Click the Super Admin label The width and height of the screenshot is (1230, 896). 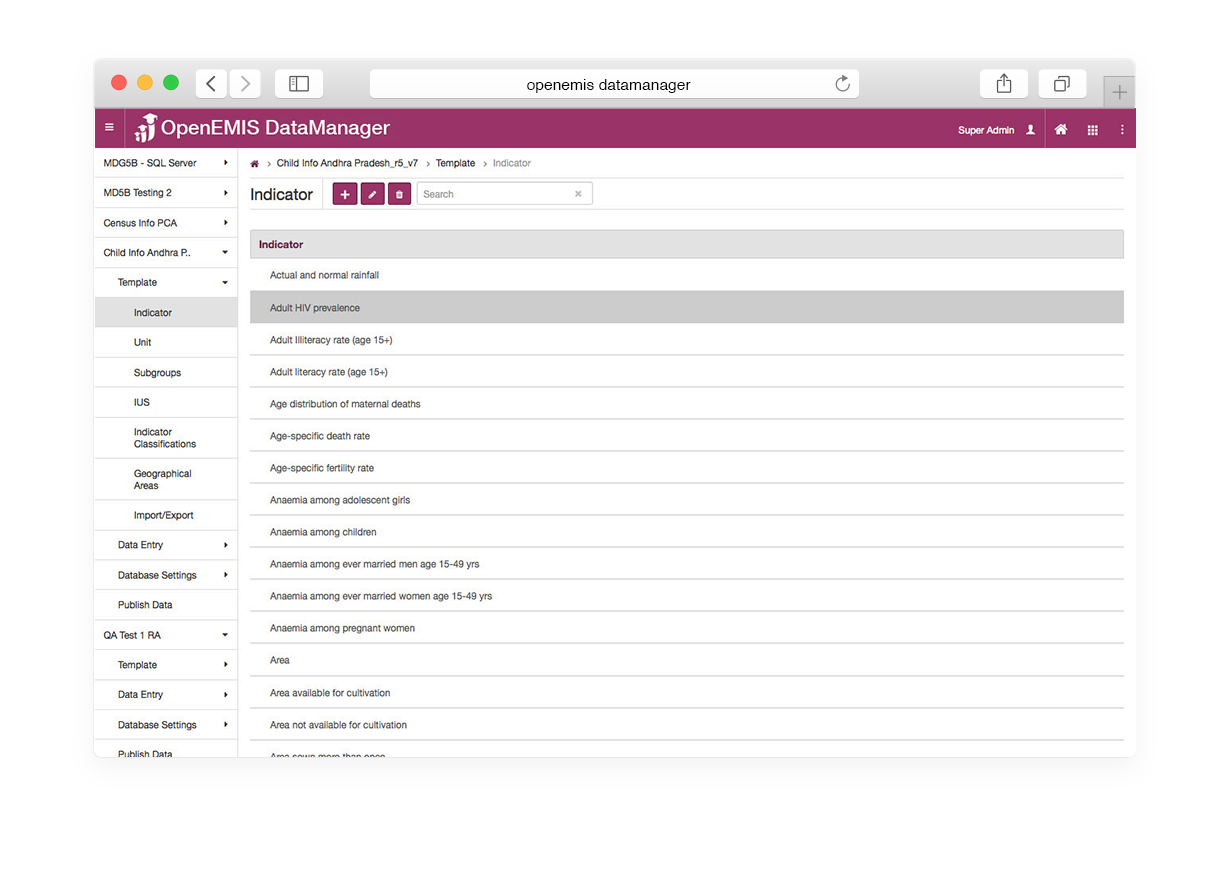pos(986,130)
